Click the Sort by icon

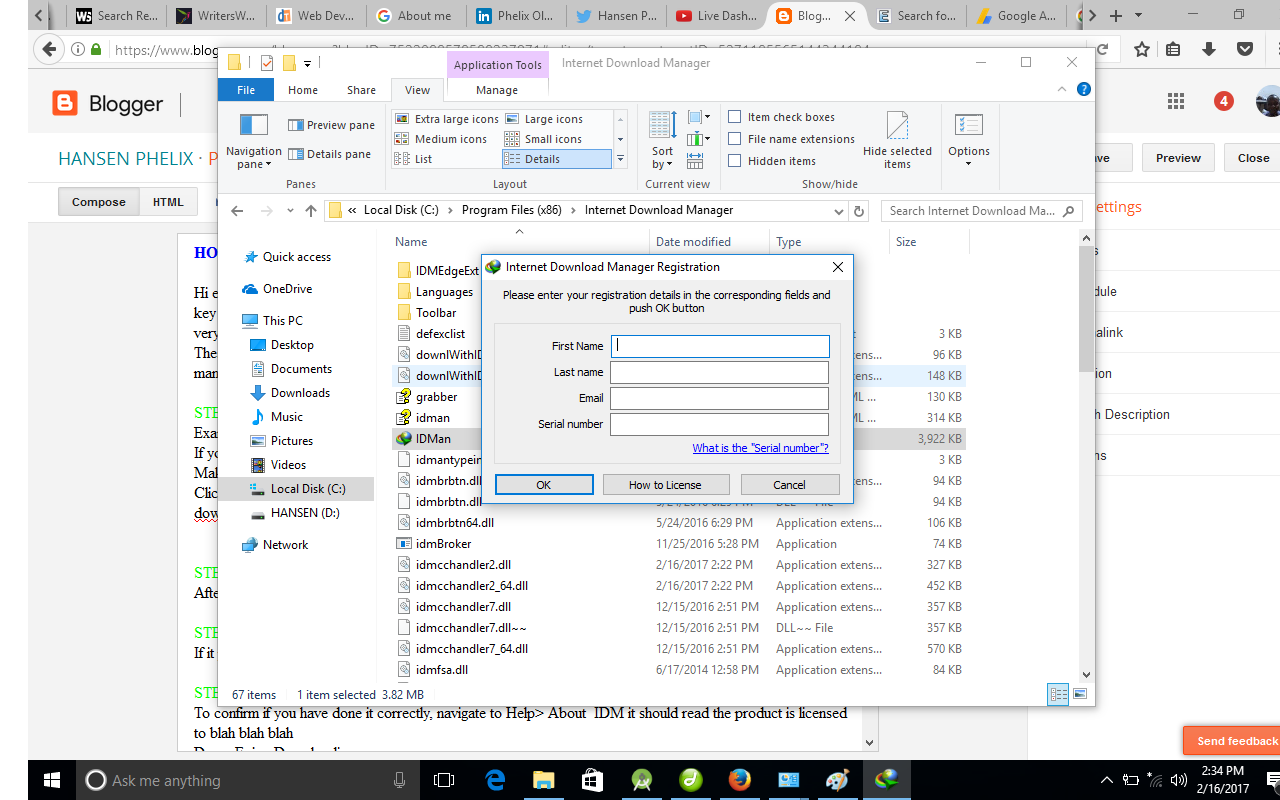(x=662, y=125)
